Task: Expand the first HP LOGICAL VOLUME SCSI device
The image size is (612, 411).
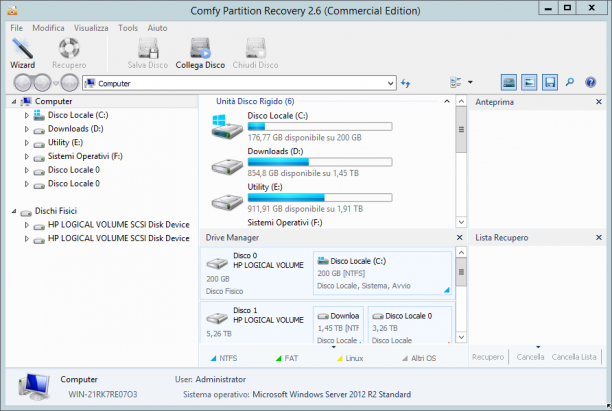Action: (x=27, y=225)
